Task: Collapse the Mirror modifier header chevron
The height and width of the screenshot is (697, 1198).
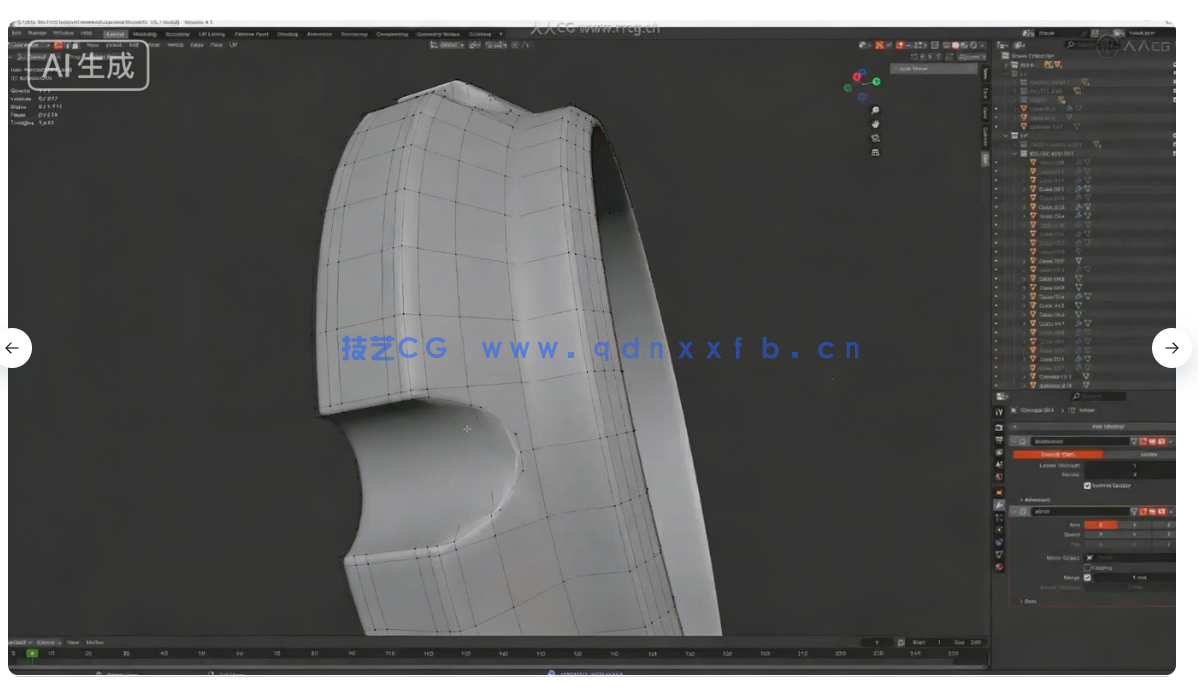Action: click(1015, 509)
